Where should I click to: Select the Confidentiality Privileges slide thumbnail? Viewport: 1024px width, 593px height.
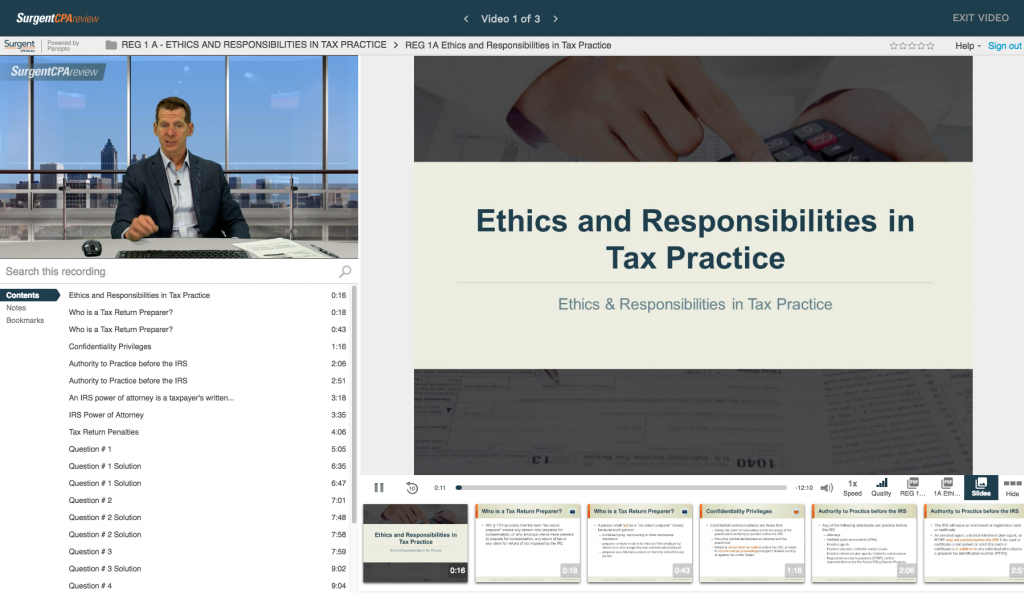click(752, 543)
